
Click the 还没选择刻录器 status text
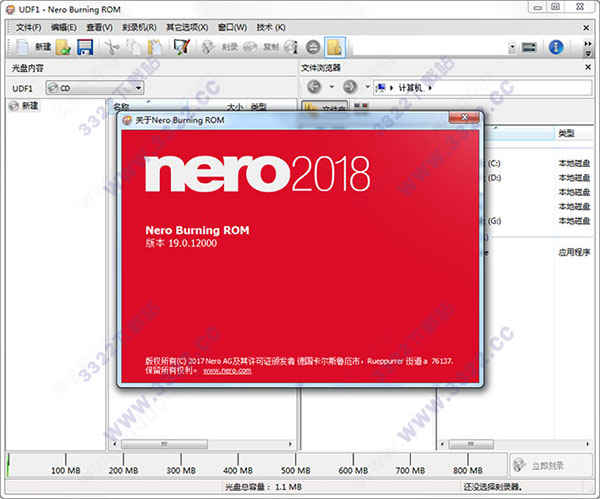click(x=492, y=487)
